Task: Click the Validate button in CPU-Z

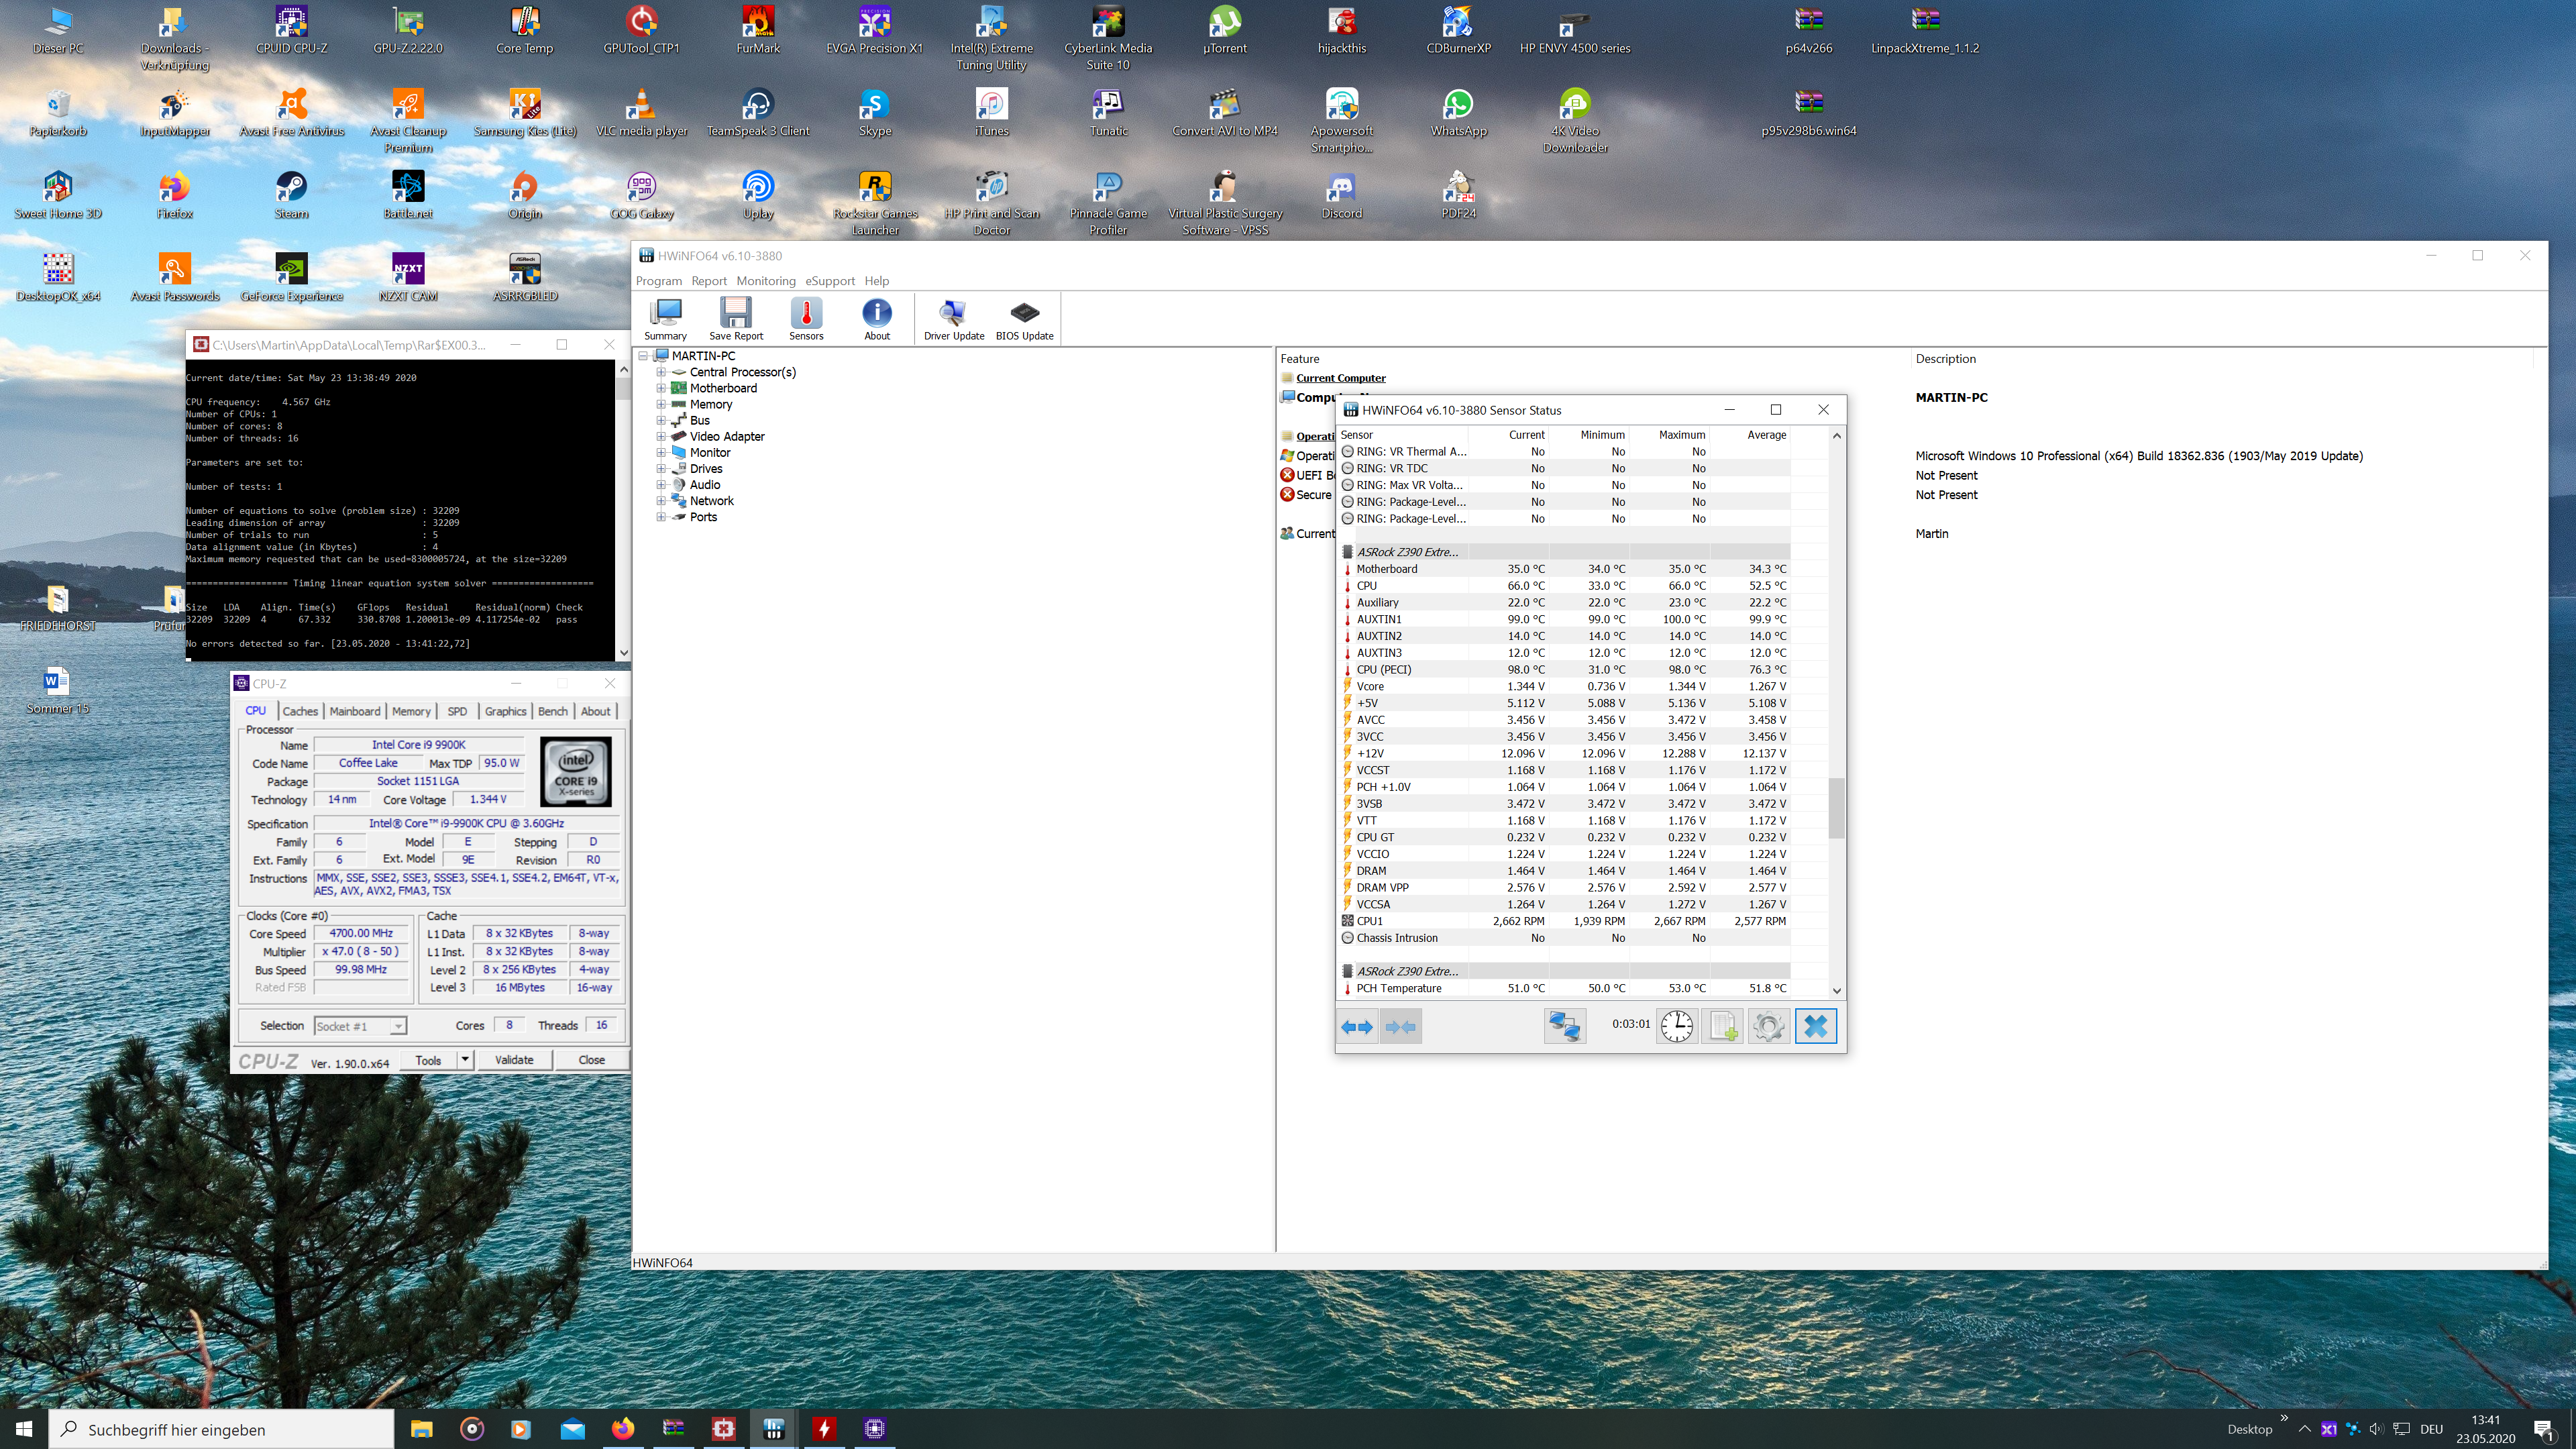Action: pos(514,1060)
